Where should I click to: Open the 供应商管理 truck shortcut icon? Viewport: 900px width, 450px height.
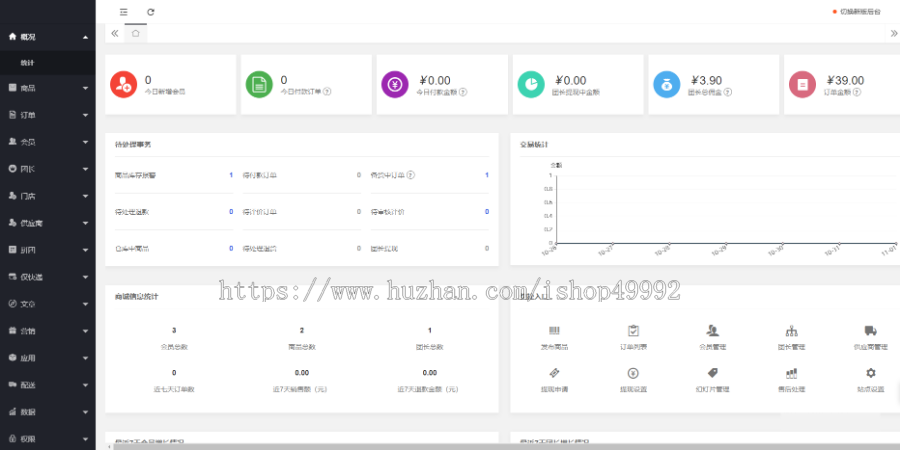[x=871, y=331]
